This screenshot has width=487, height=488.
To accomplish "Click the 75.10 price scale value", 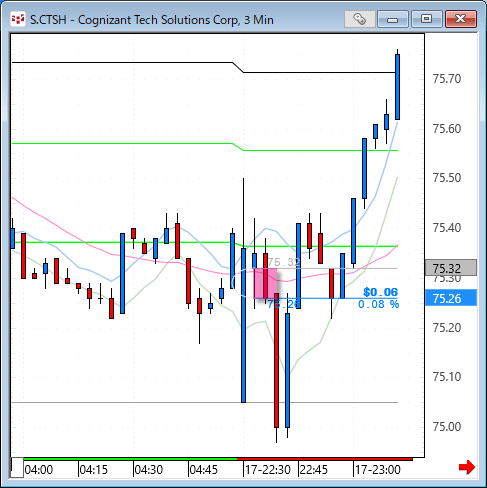I will point(447,377).
